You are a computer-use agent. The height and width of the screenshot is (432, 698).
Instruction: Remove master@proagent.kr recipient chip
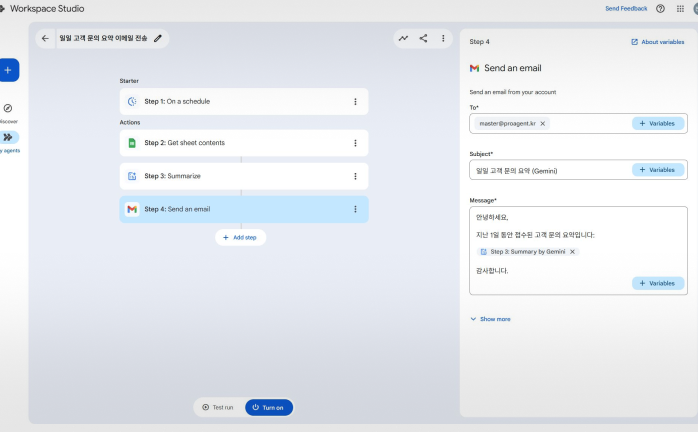pos(543,123)
